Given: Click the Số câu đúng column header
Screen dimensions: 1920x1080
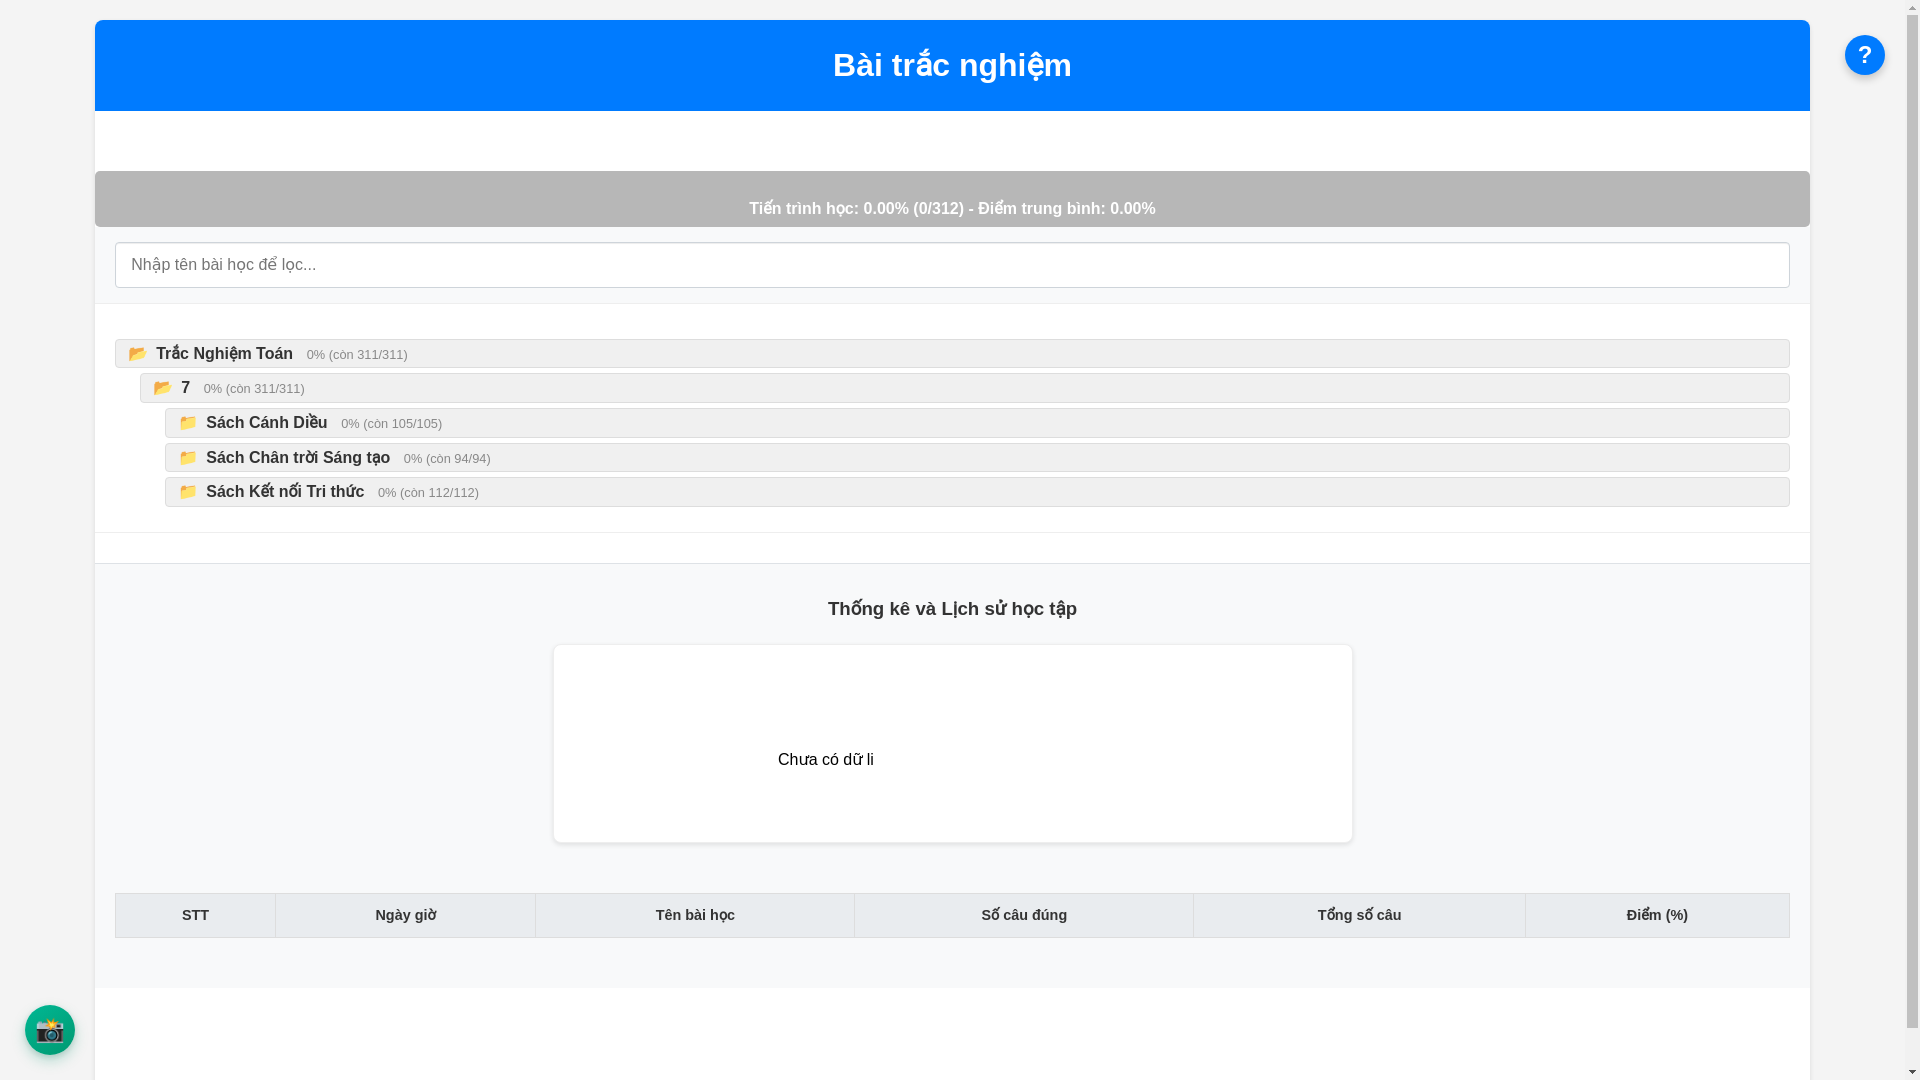Looking at the screenshot, I should click(1024, 915).
